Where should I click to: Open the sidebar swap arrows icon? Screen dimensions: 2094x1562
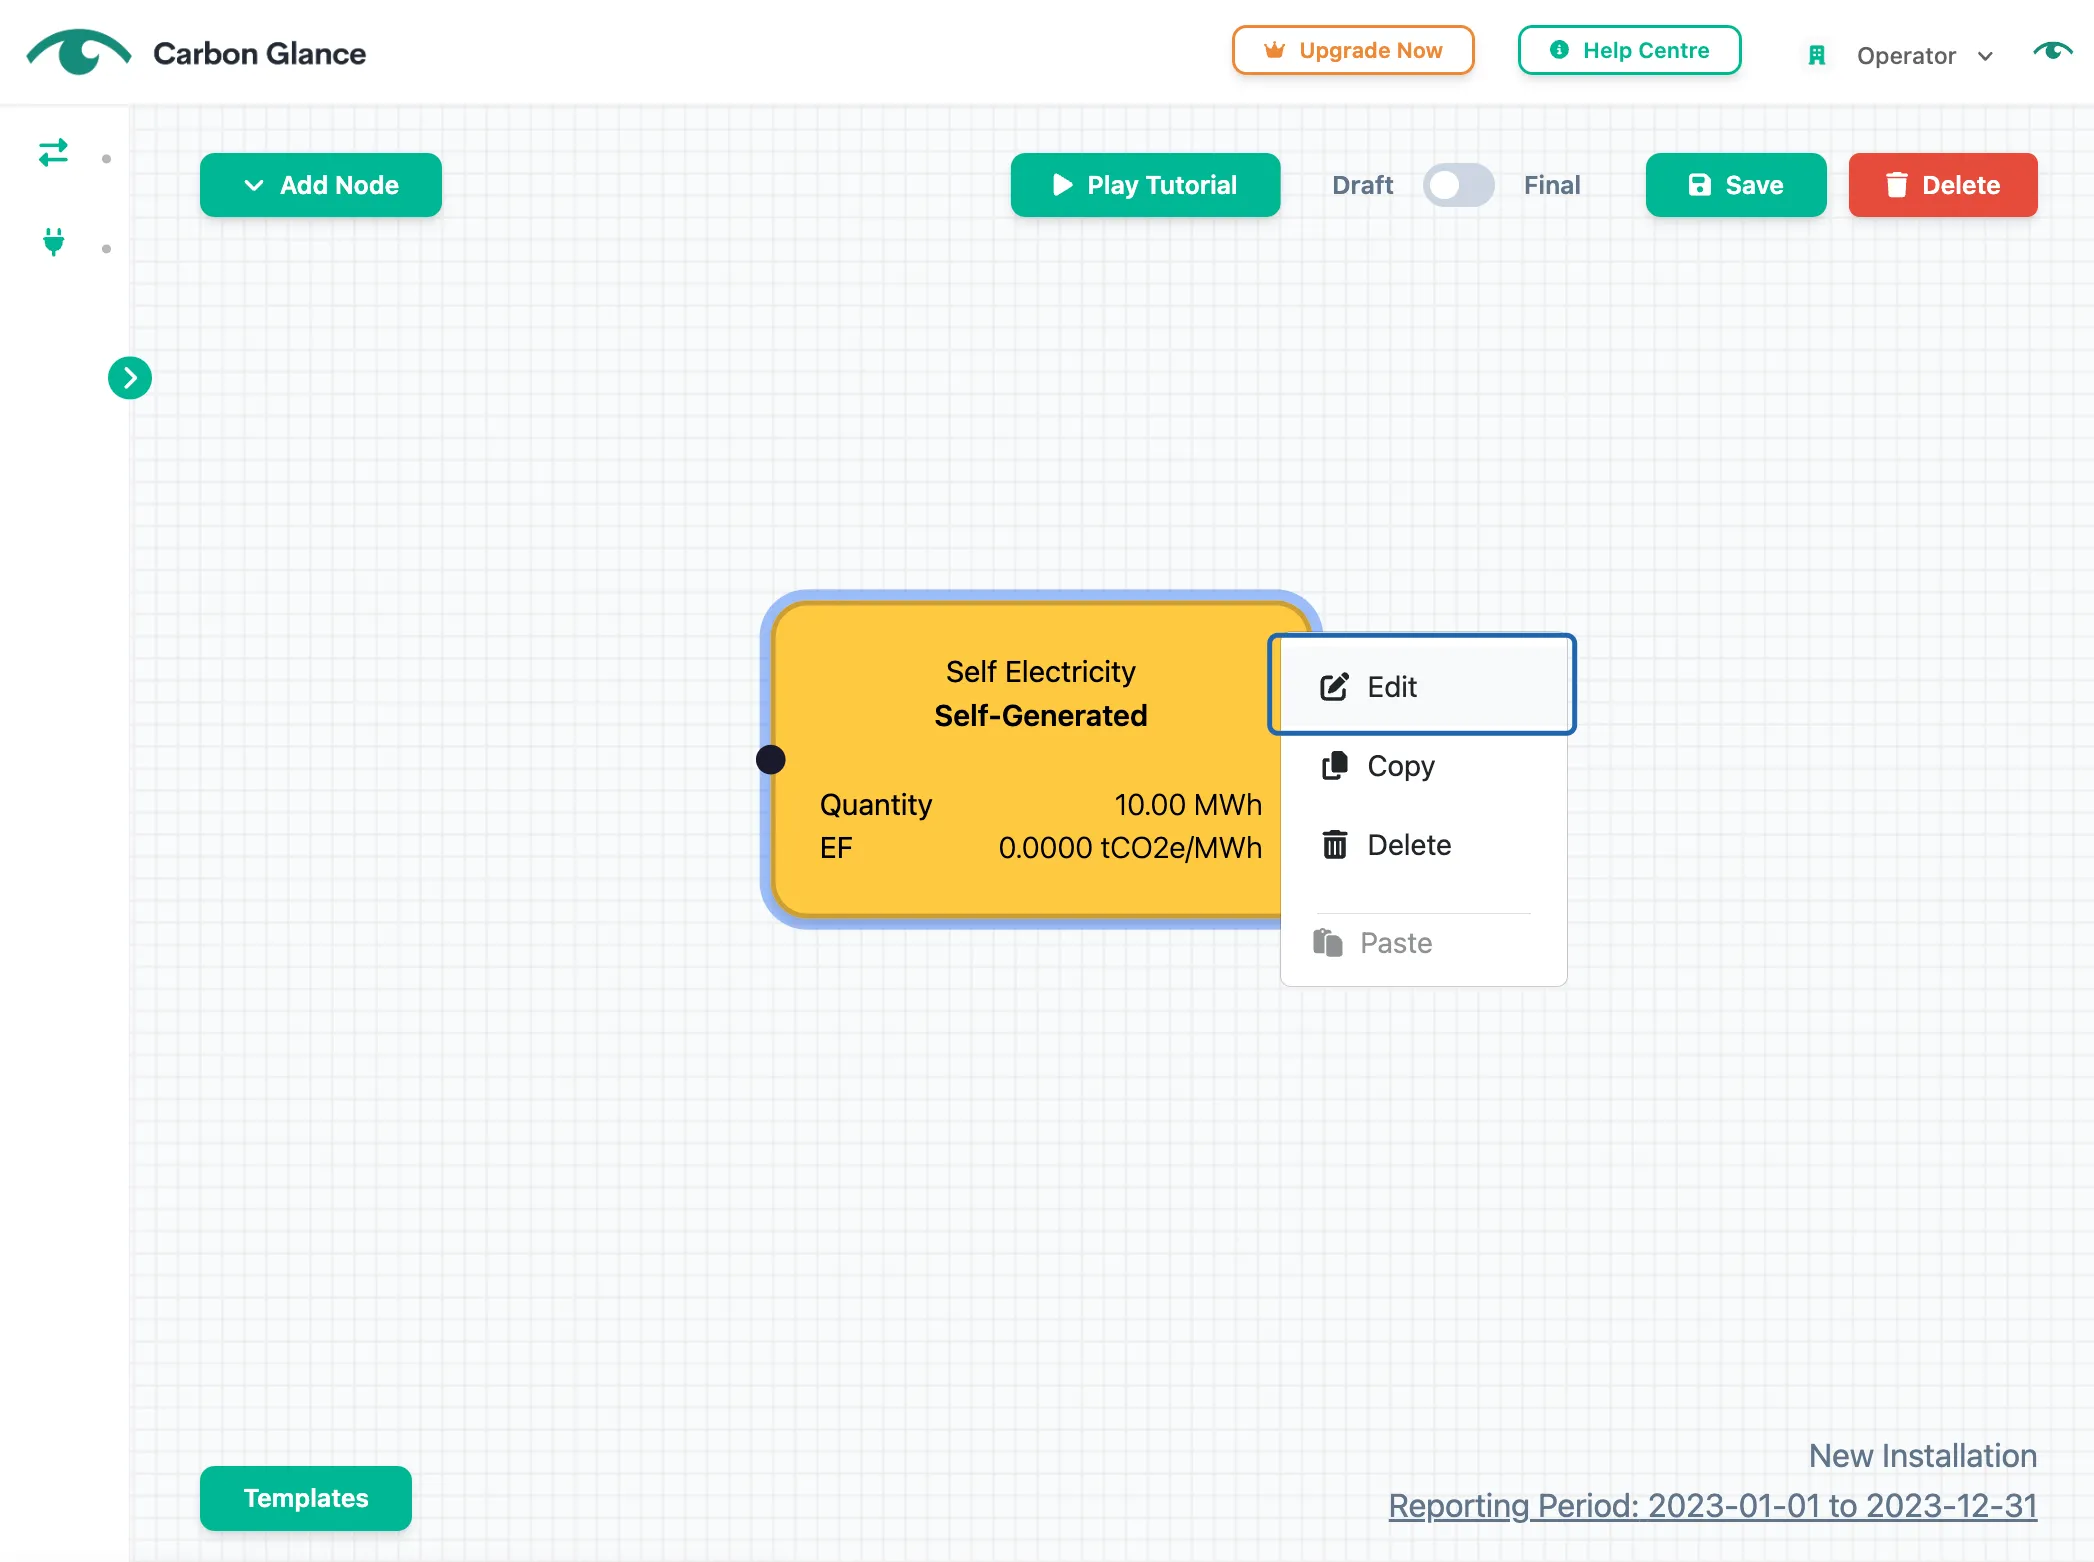(53, 153)
